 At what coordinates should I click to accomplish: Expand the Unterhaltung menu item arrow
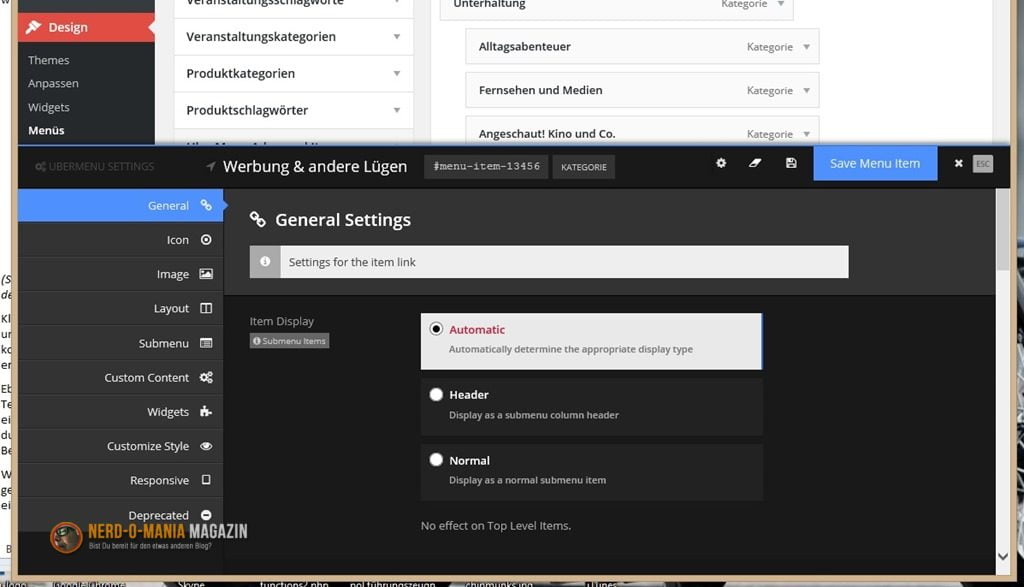point(781,4)
